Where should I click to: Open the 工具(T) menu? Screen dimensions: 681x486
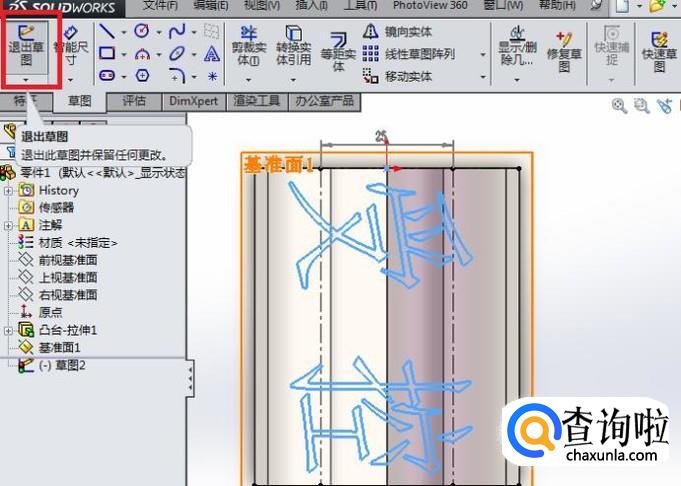pos(360,6)
